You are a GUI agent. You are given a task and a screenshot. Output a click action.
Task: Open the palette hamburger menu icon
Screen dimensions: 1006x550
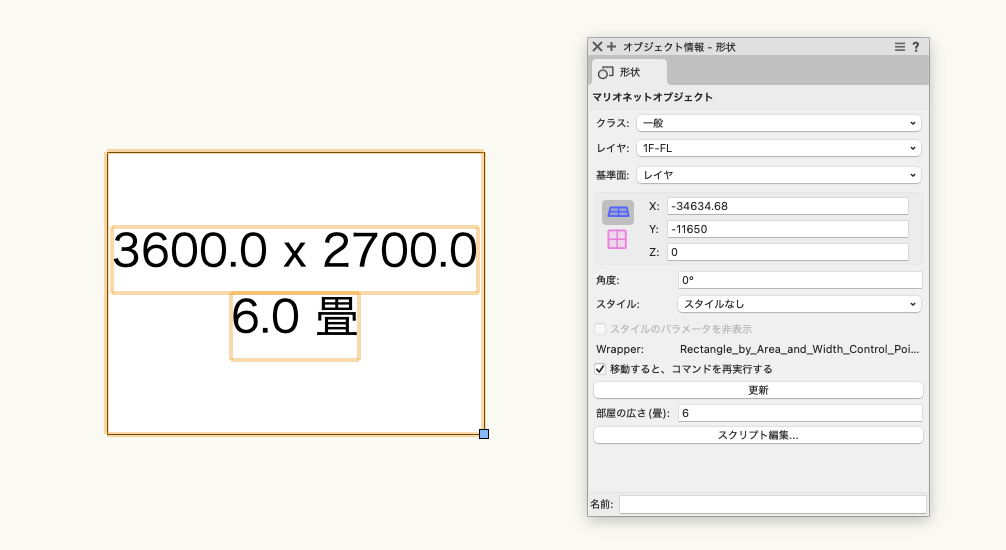pyautogui.click(x=900, y=47)
